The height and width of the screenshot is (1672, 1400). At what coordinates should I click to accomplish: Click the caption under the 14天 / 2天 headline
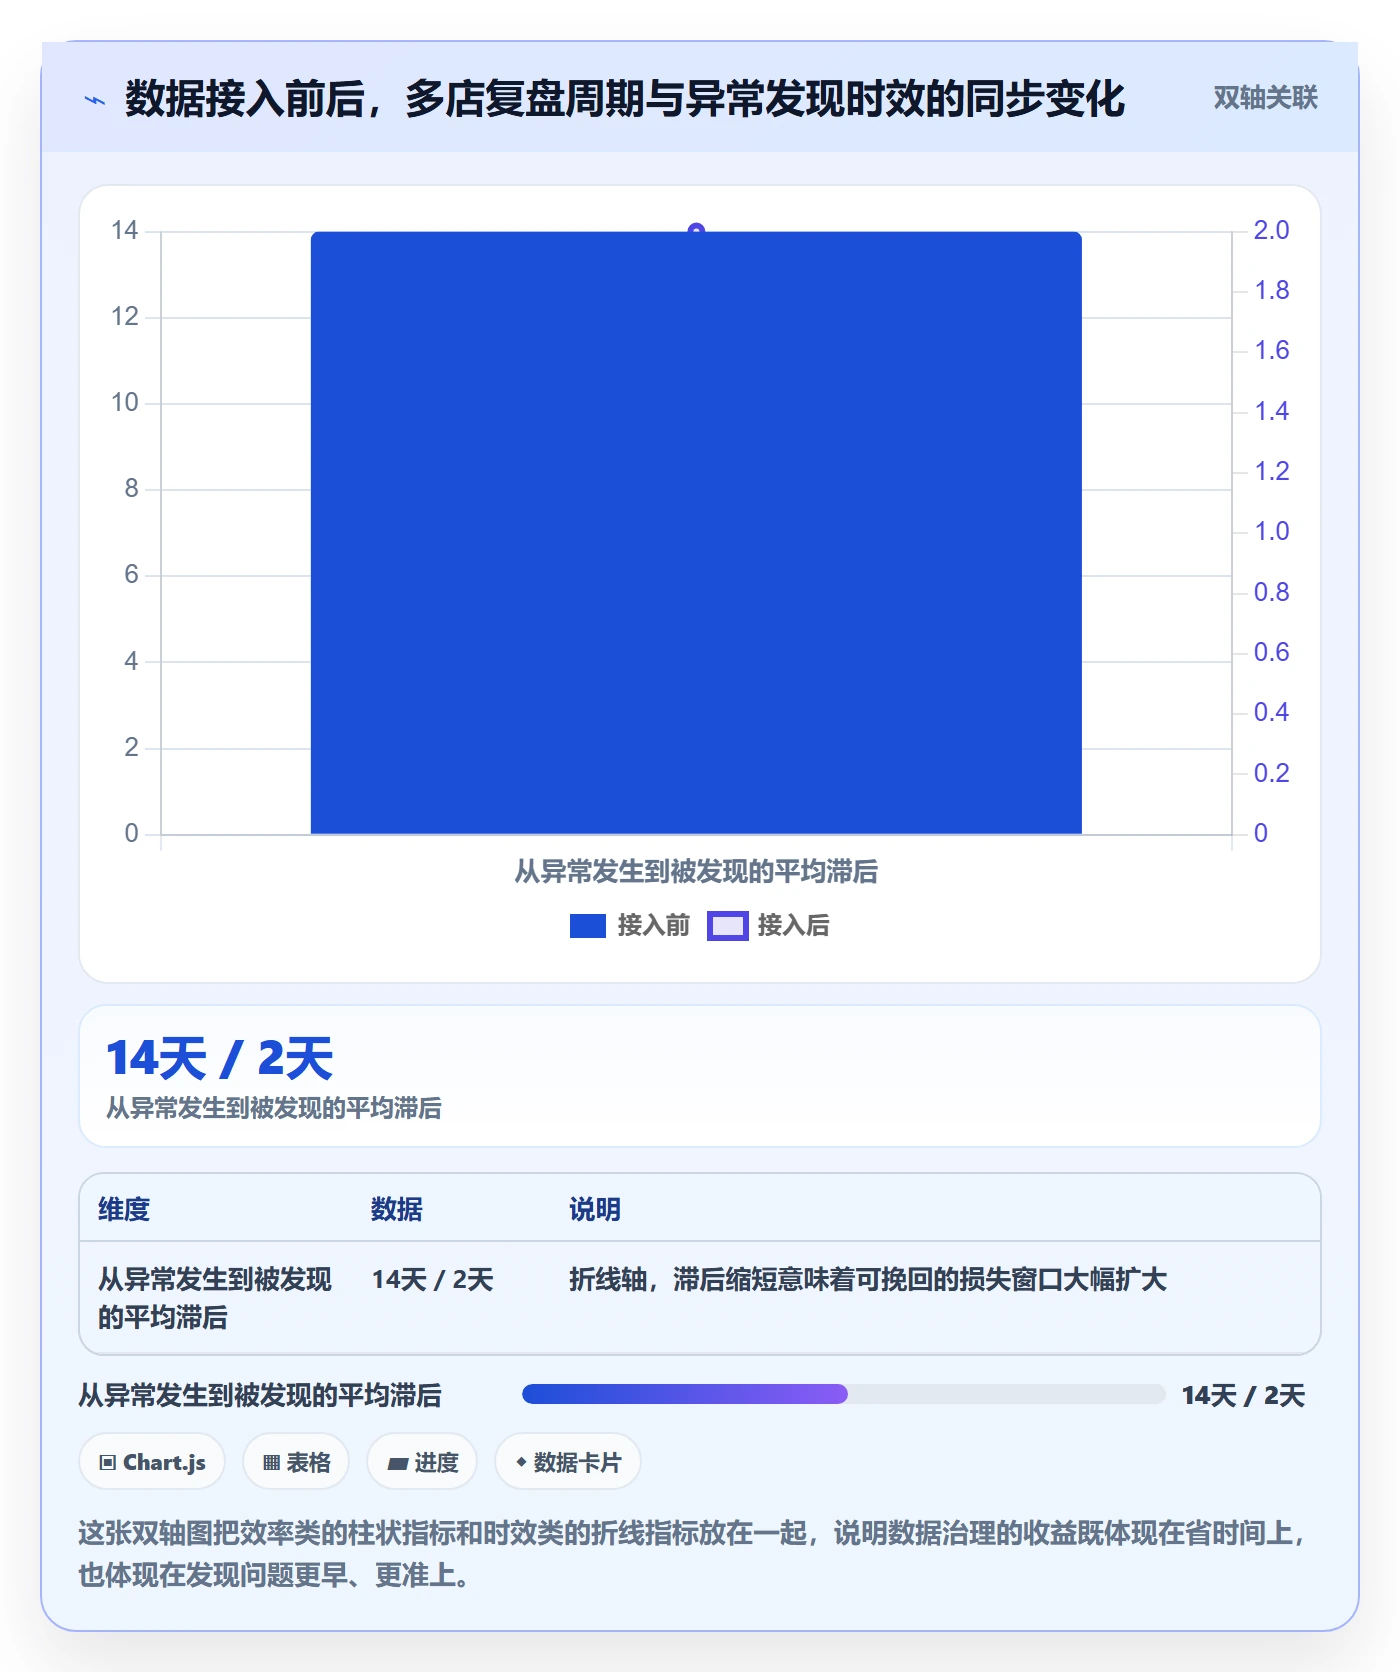point(274,1108)
